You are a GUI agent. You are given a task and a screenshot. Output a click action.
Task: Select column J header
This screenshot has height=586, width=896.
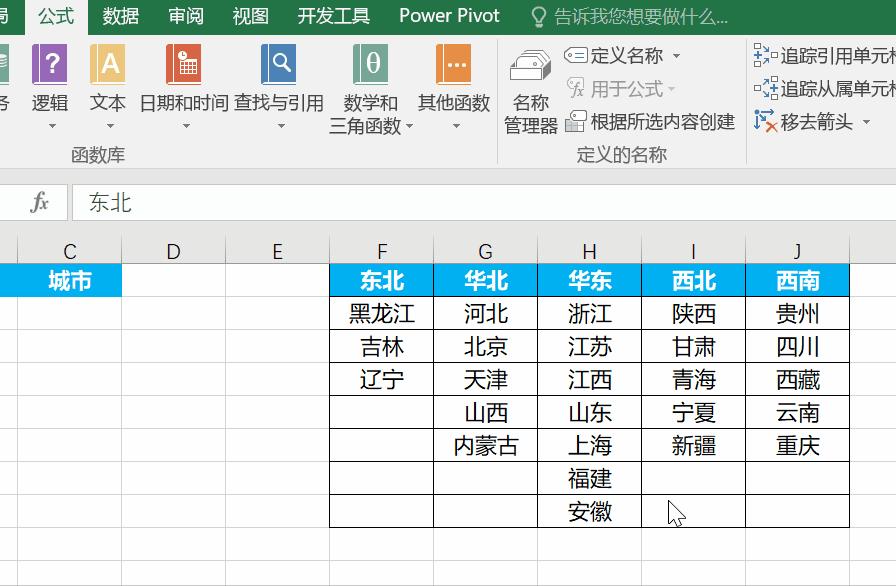click(798, 251)
